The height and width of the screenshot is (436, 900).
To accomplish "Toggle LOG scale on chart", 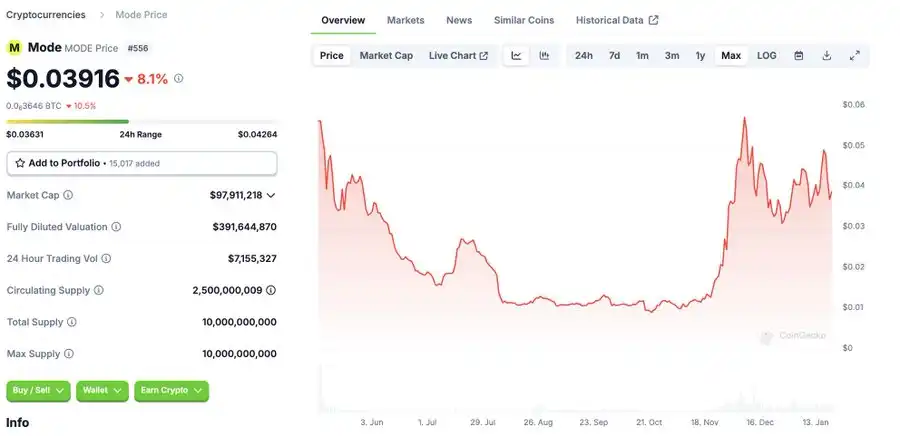I will (766, 56).
